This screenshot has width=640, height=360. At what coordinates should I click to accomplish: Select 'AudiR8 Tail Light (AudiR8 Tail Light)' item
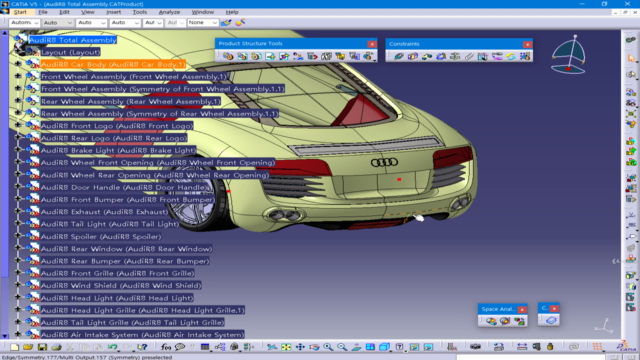(110, 224)
